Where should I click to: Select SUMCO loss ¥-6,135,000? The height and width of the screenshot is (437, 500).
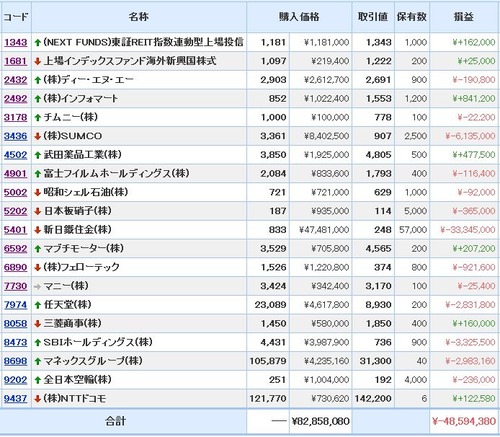point(470,136)
